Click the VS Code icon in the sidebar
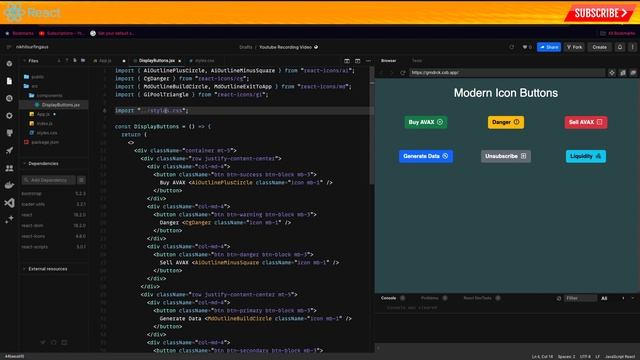640x360 pixels. 9,203
